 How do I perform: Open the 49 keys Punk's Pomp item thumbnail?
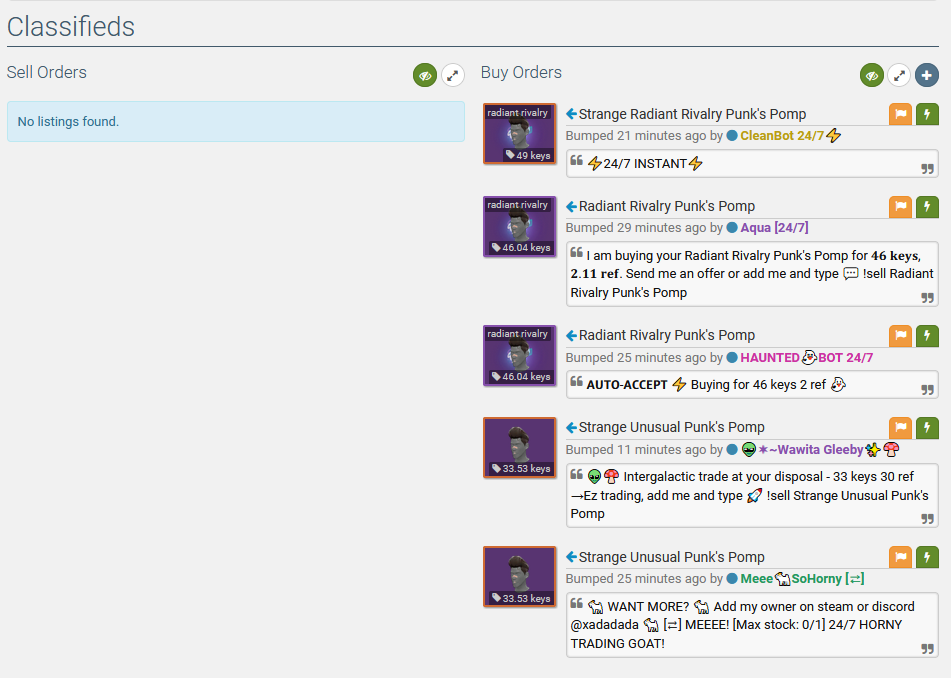coord(520,134)
